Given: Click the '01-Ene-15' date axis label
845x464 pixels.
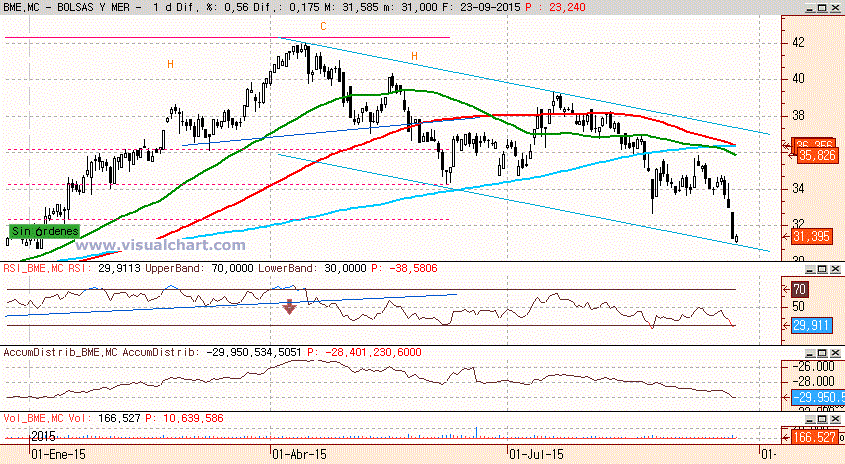Looking at the screenshot, I should click(x=58, y=454).
